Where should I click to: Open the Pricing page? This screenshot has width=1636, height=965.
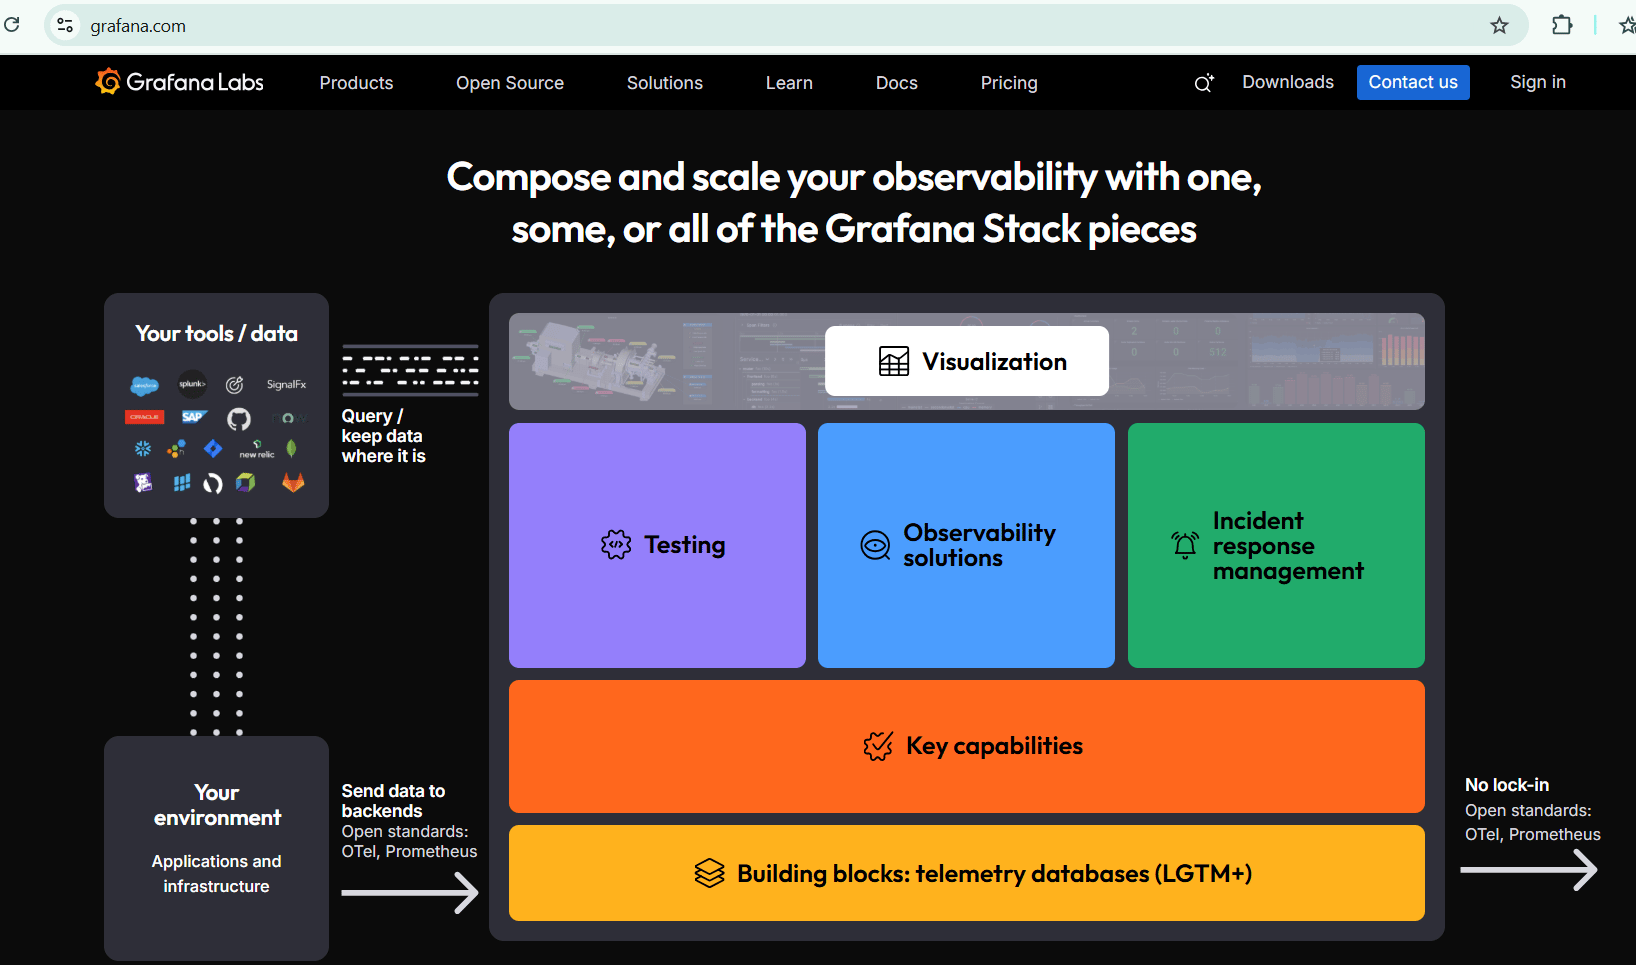pos(1009,83)
